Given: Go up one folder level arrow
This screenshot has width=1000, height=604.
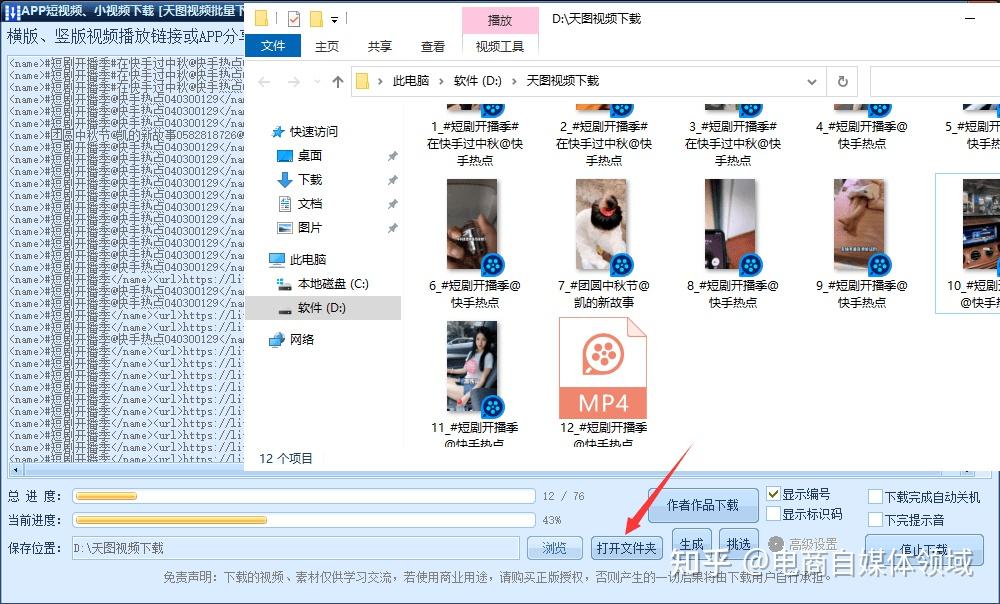Looking at the screenshot, I should (x=338, y=82).
